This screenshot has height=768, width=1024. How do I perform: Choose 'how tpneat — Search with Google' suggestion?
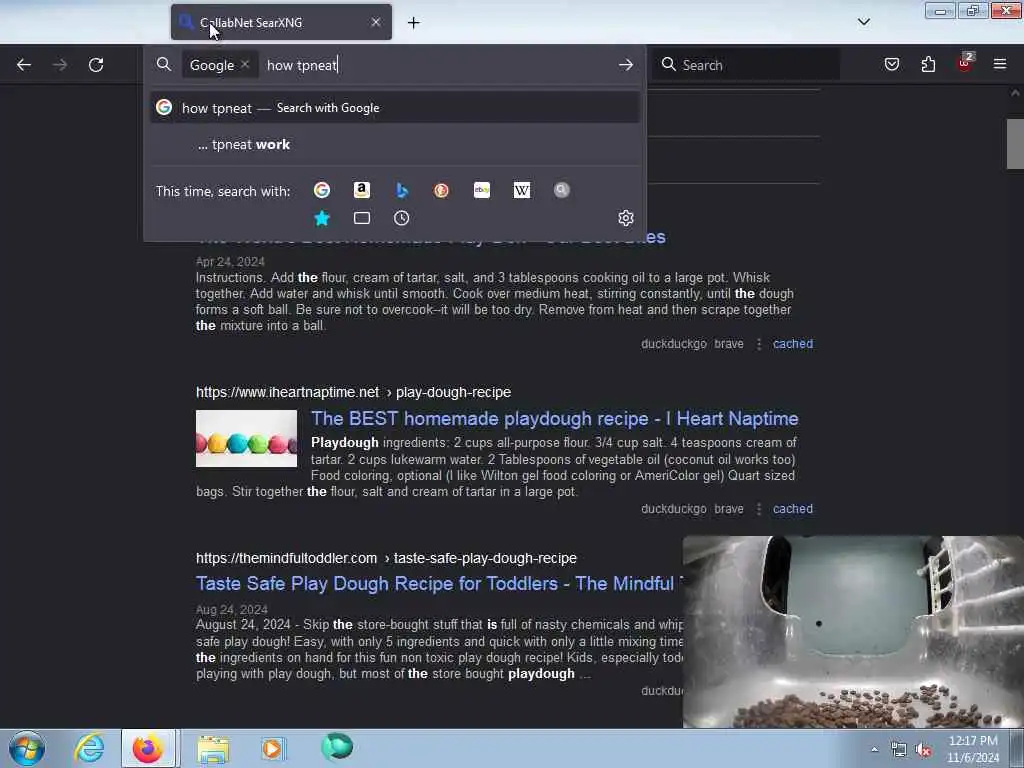click(x=394, y=108)
